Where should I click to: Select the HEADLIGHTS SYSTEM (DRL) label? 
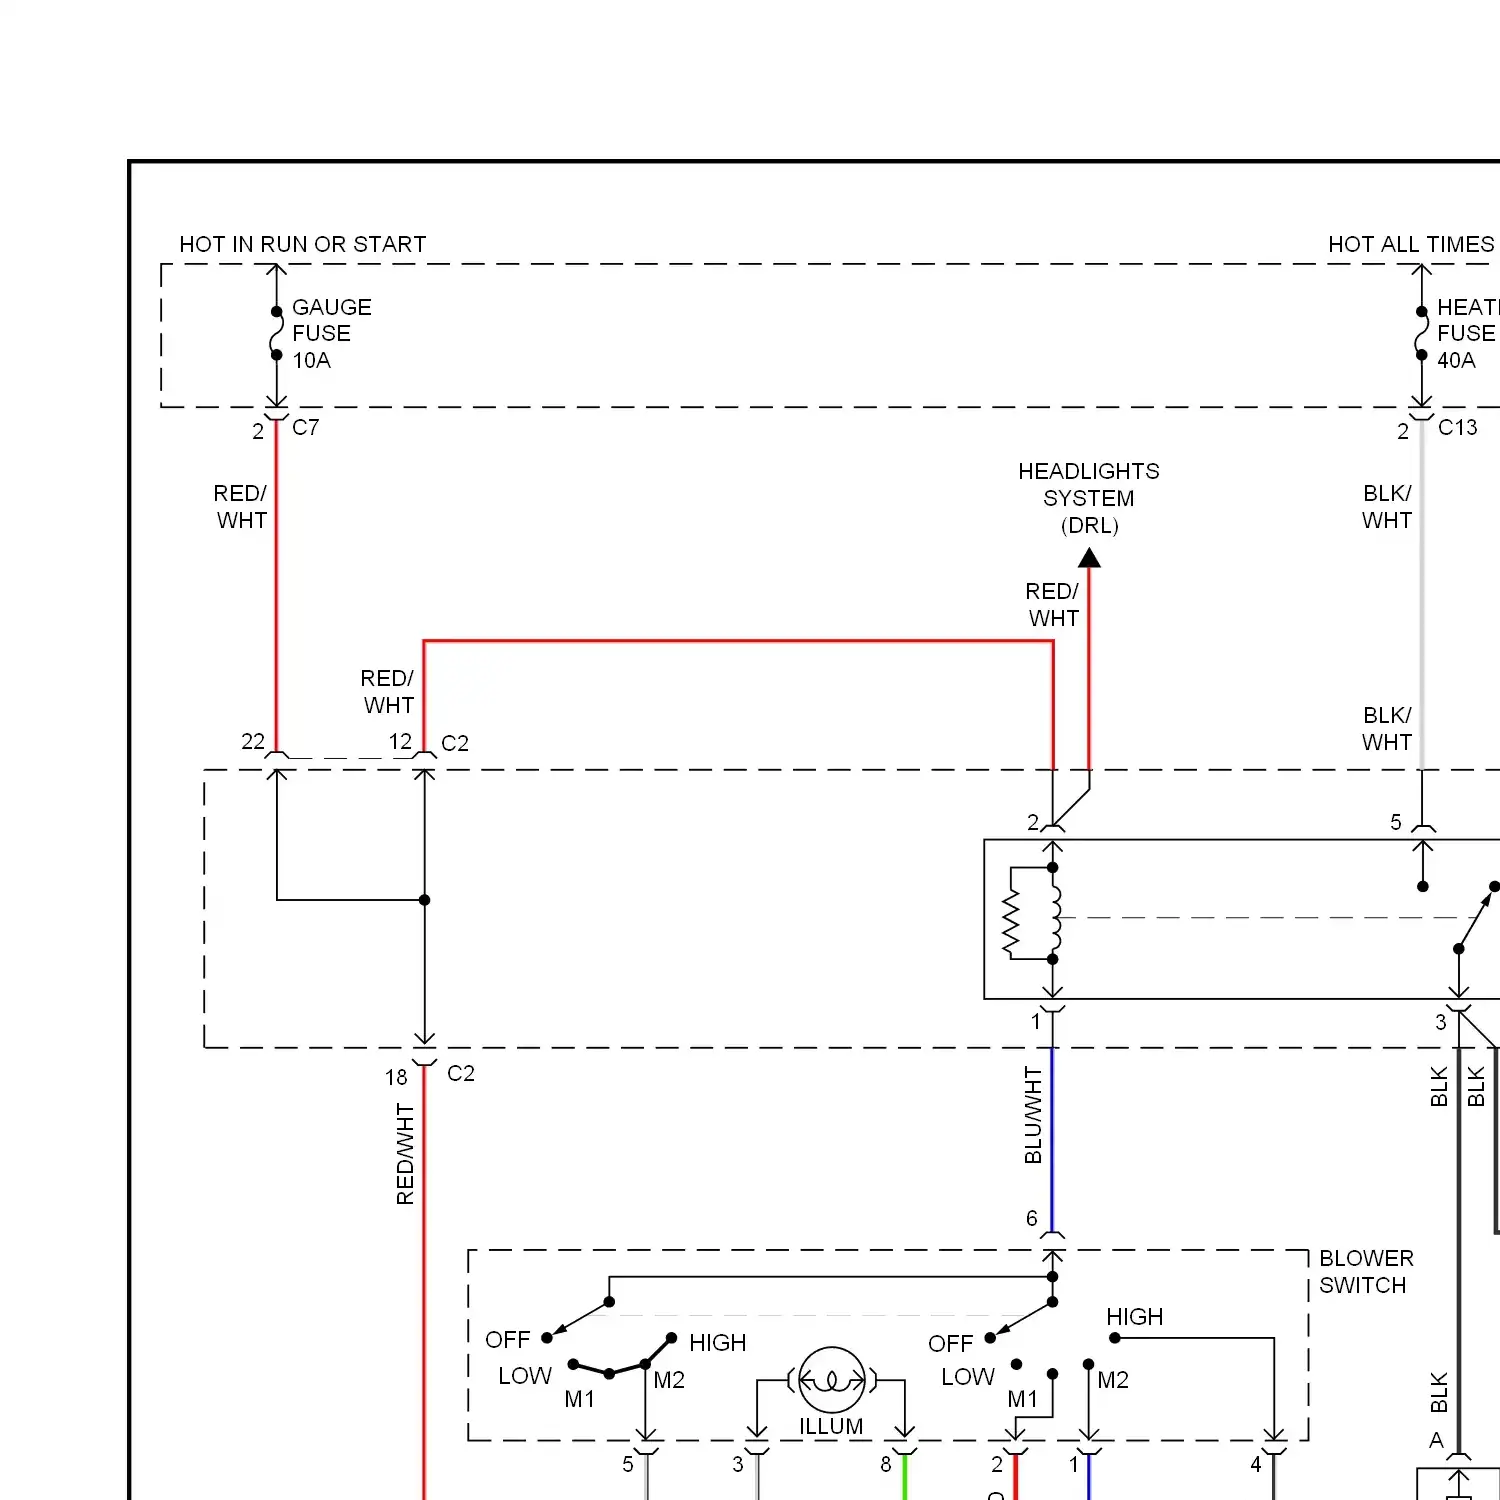coord(1089,498)
